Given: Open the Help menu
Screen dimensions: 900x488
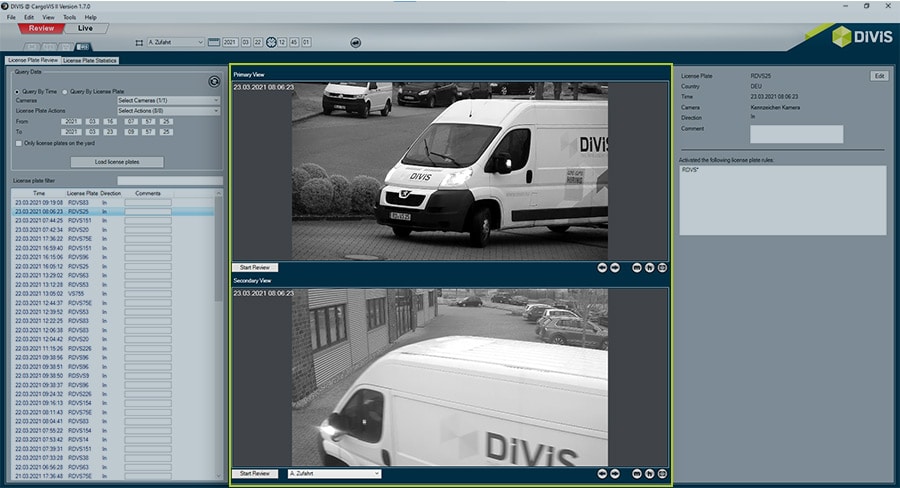Looking at the screenshot, I should click(x=91, y=17).
